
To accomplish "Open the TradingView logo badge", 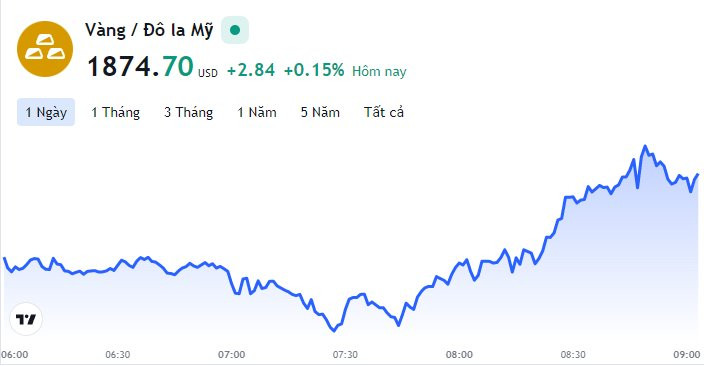I will pos(26,319).
